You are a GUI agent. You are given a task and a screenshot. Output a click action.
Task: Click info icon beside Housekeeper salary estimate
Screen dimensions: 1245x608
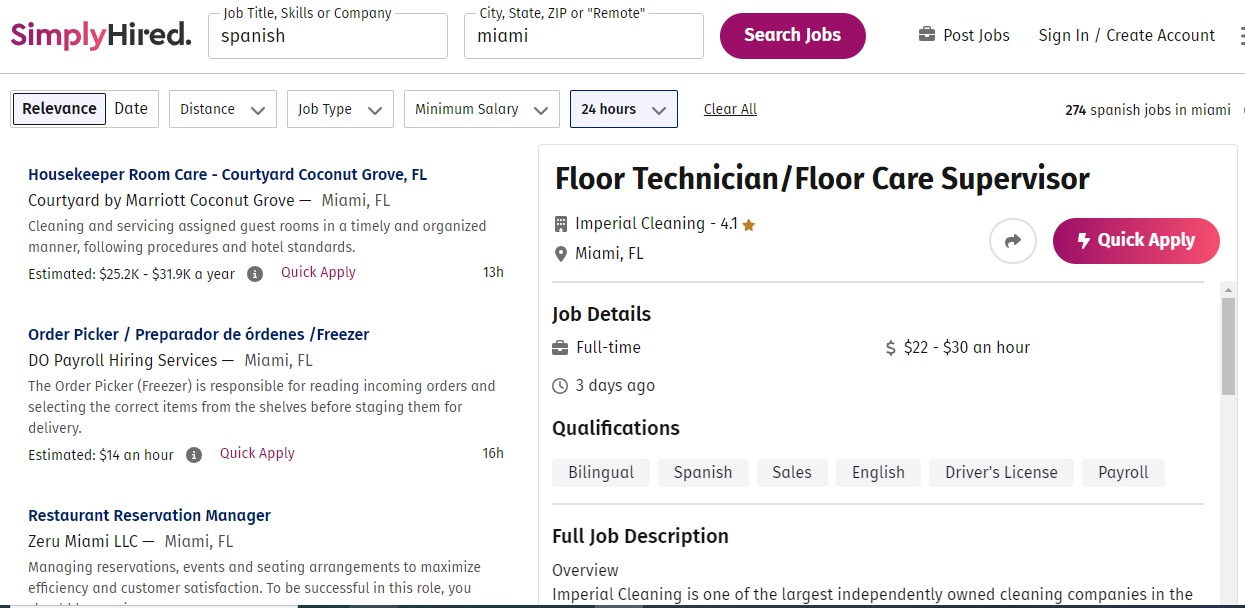[x=255, y=273]
